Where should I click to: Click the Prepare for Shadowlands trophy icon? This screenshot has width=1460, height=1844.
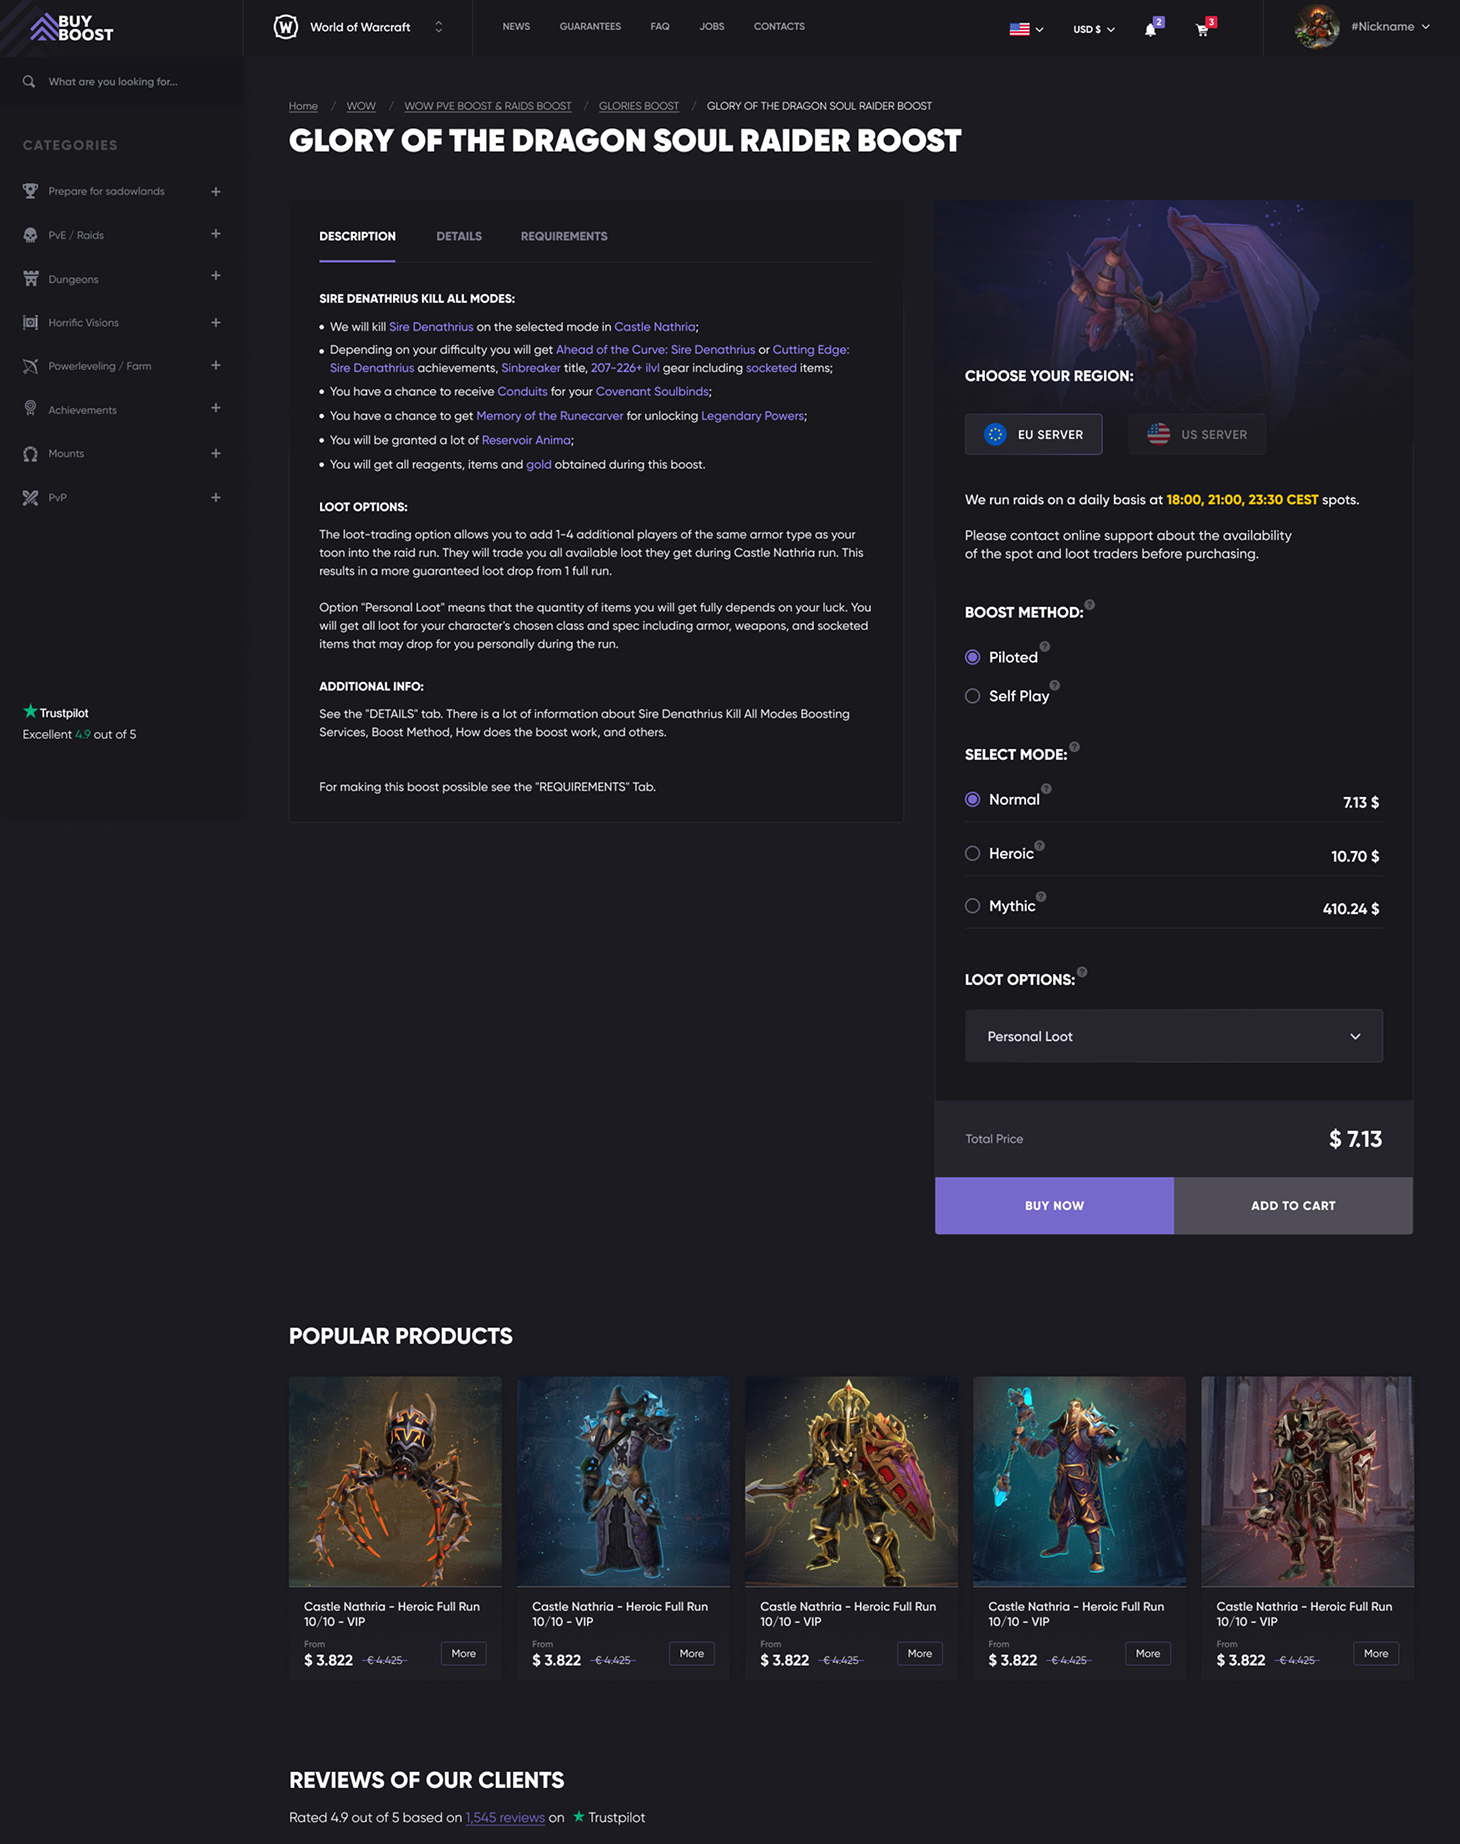click(31, 191)
